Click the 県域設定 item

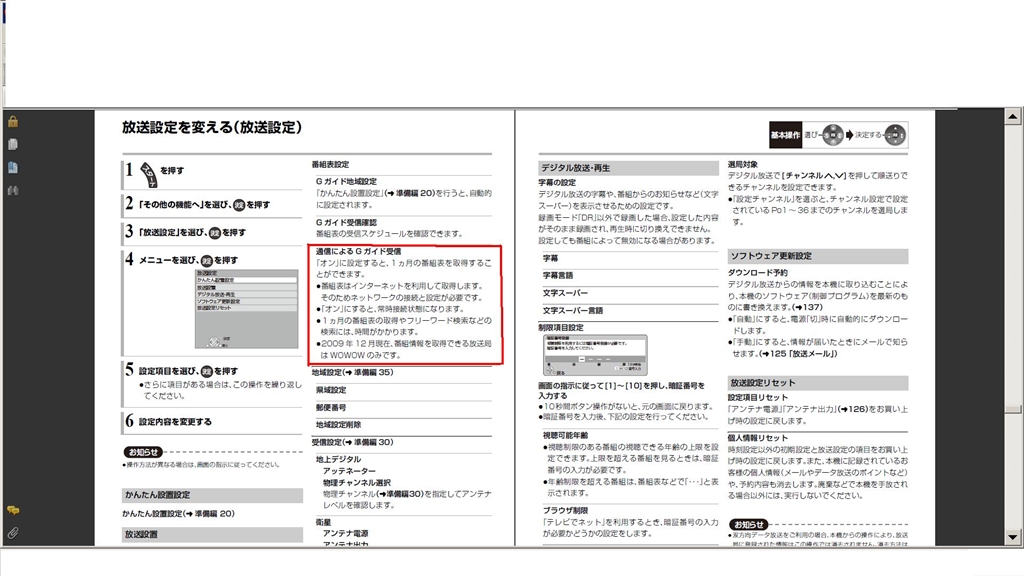331,390
